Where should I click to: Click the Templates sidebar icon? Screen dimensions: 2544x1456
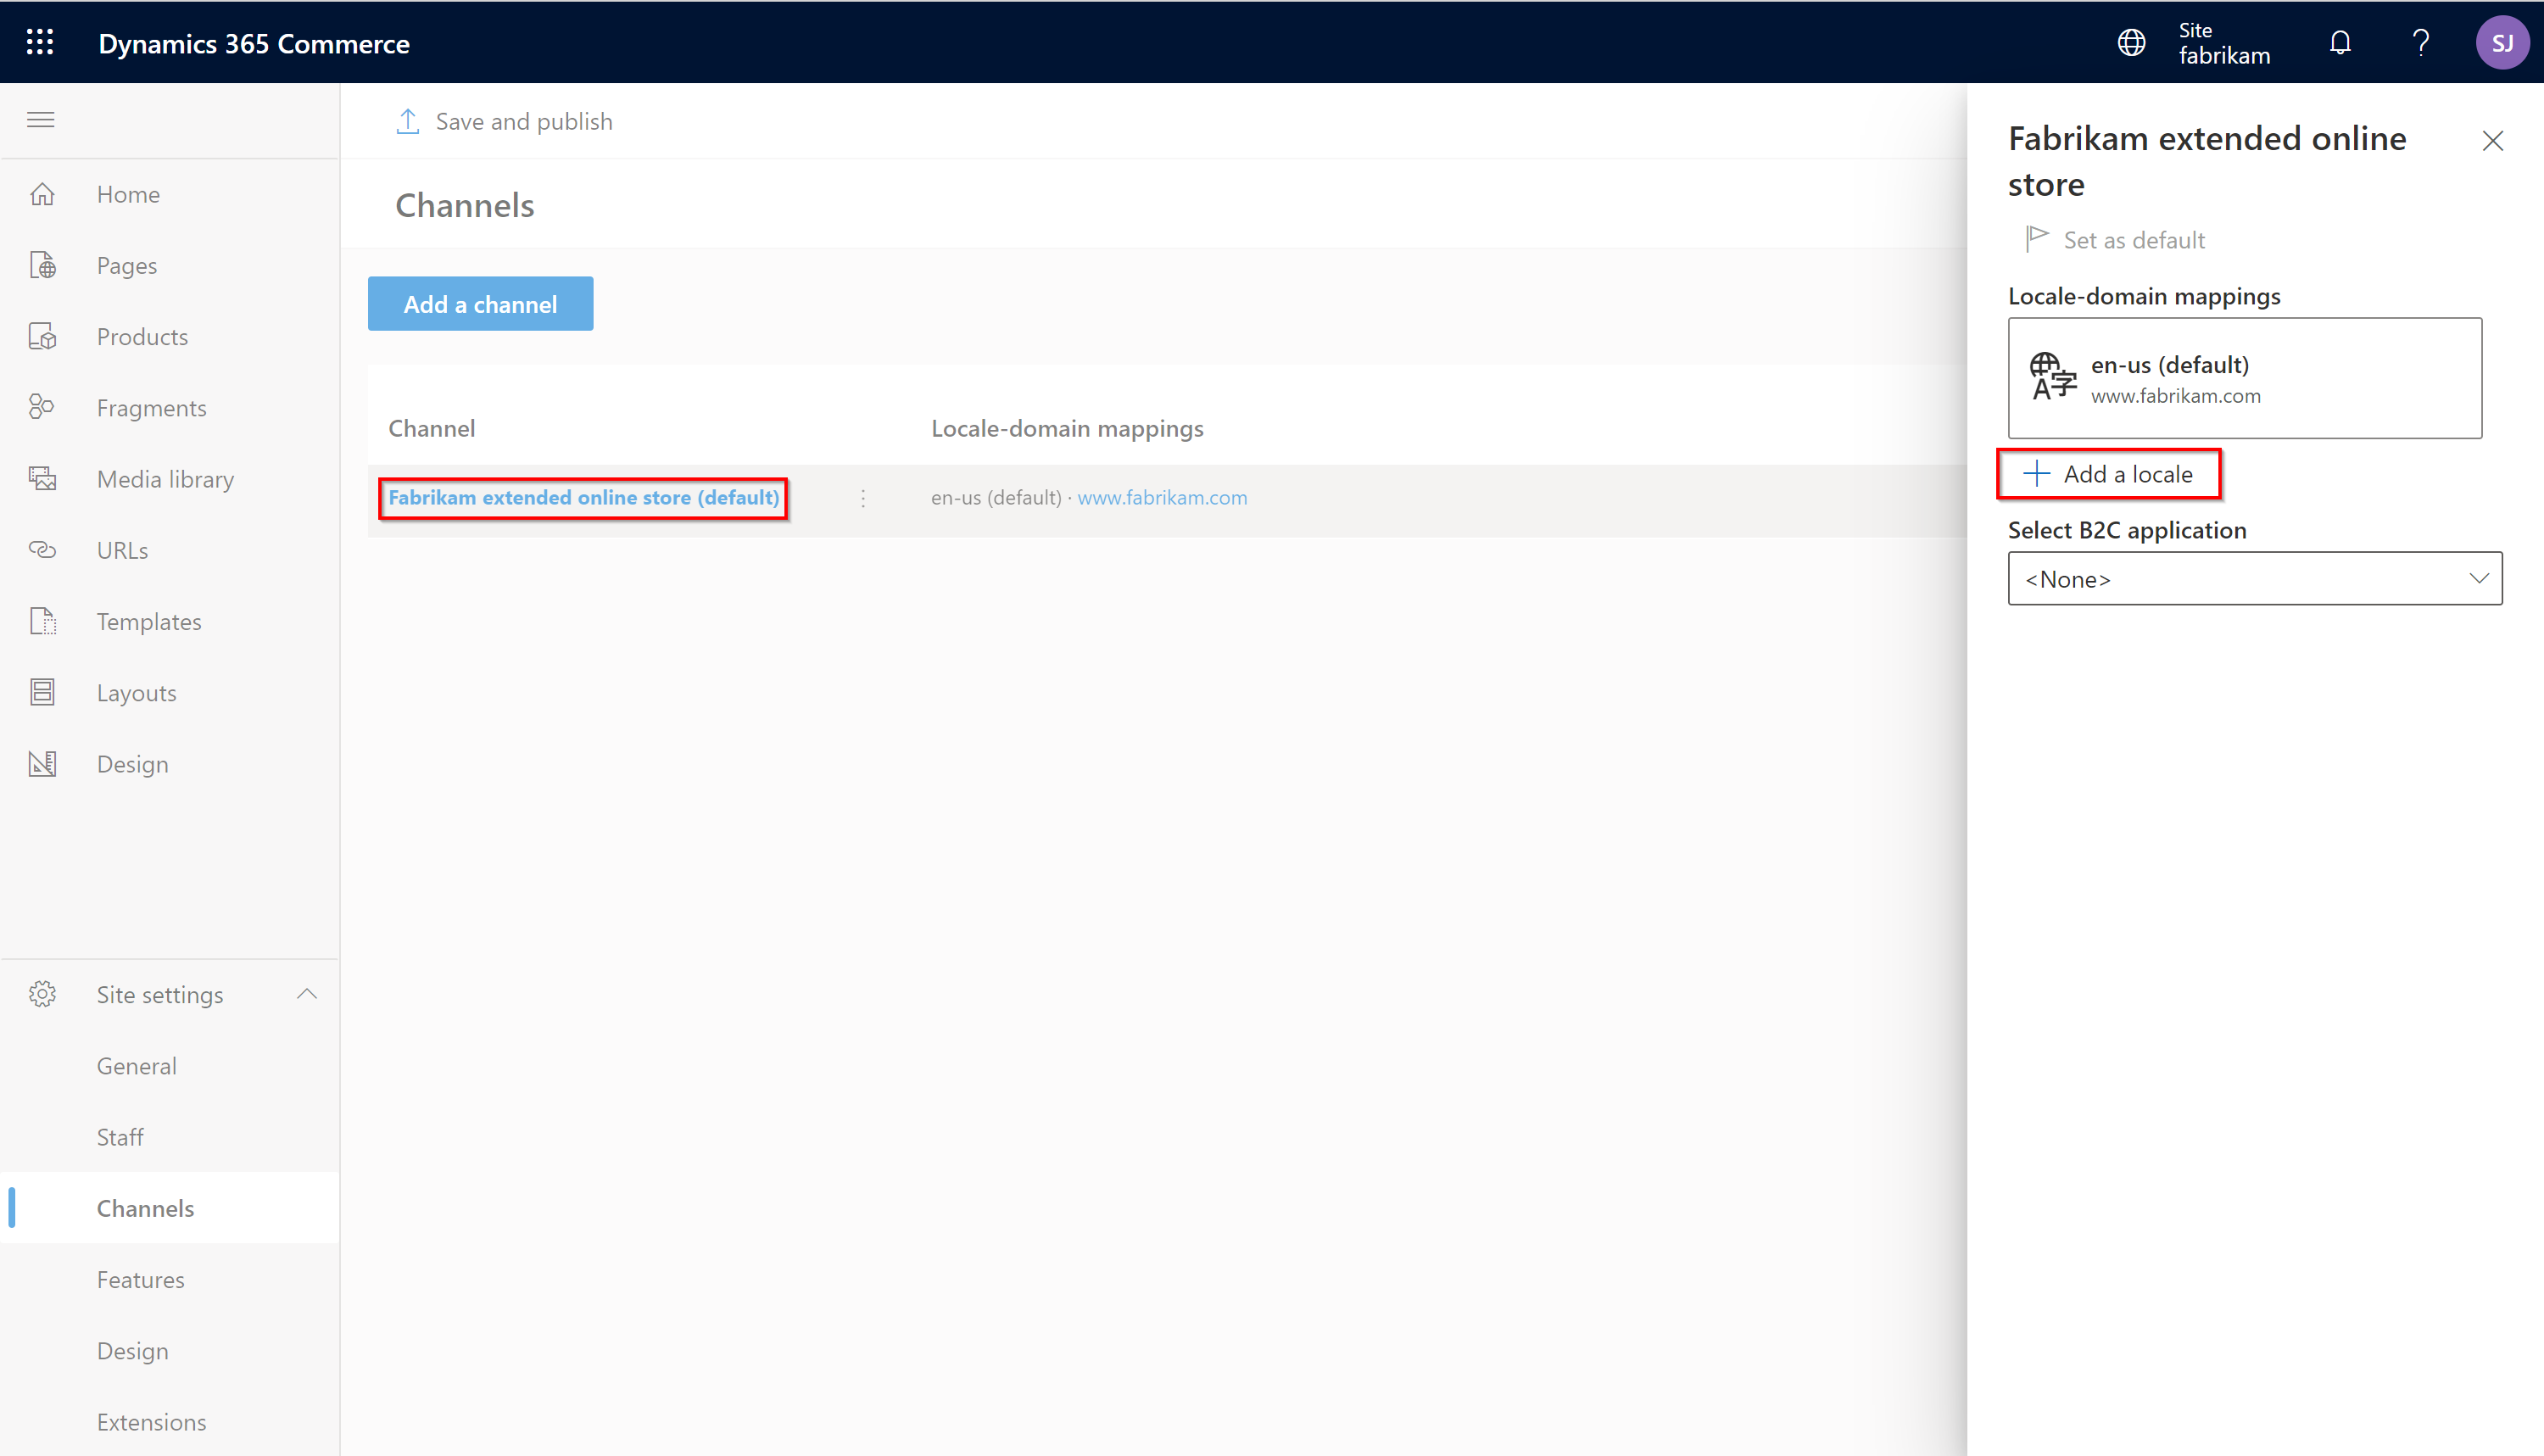click(44, 621)
